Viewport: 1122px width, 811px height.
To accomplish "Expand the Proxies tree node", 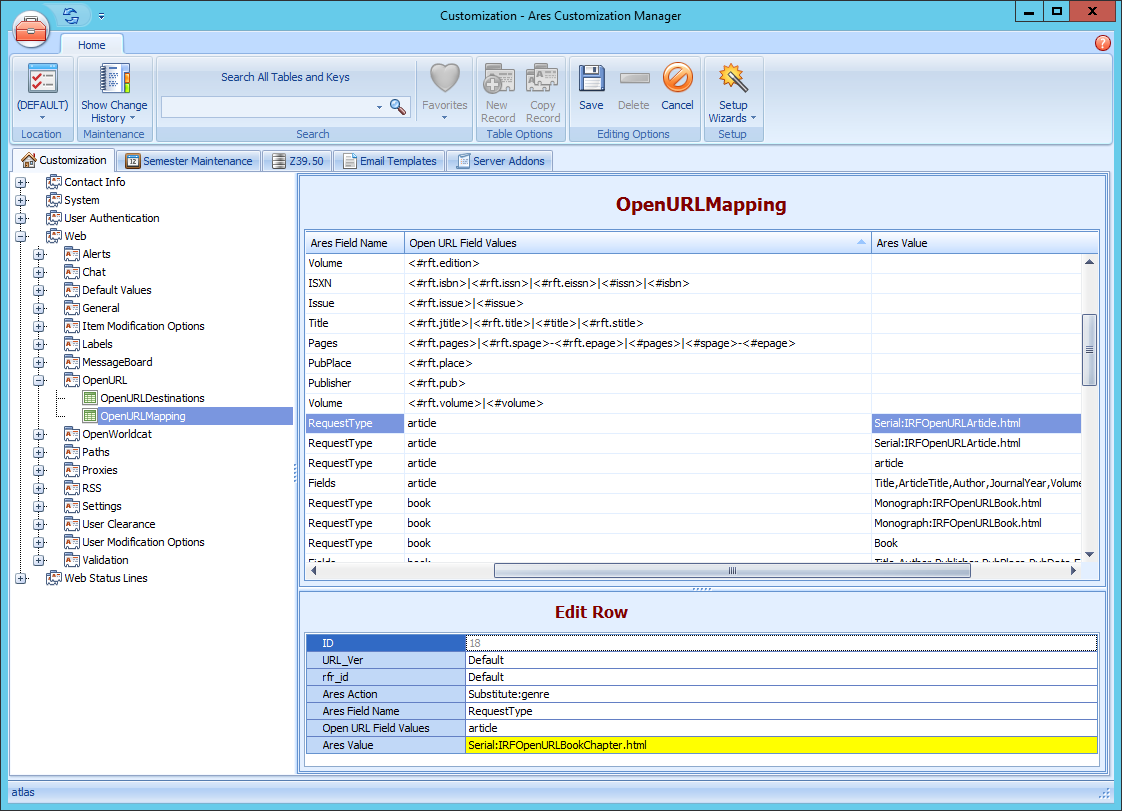I will [37, 470].
